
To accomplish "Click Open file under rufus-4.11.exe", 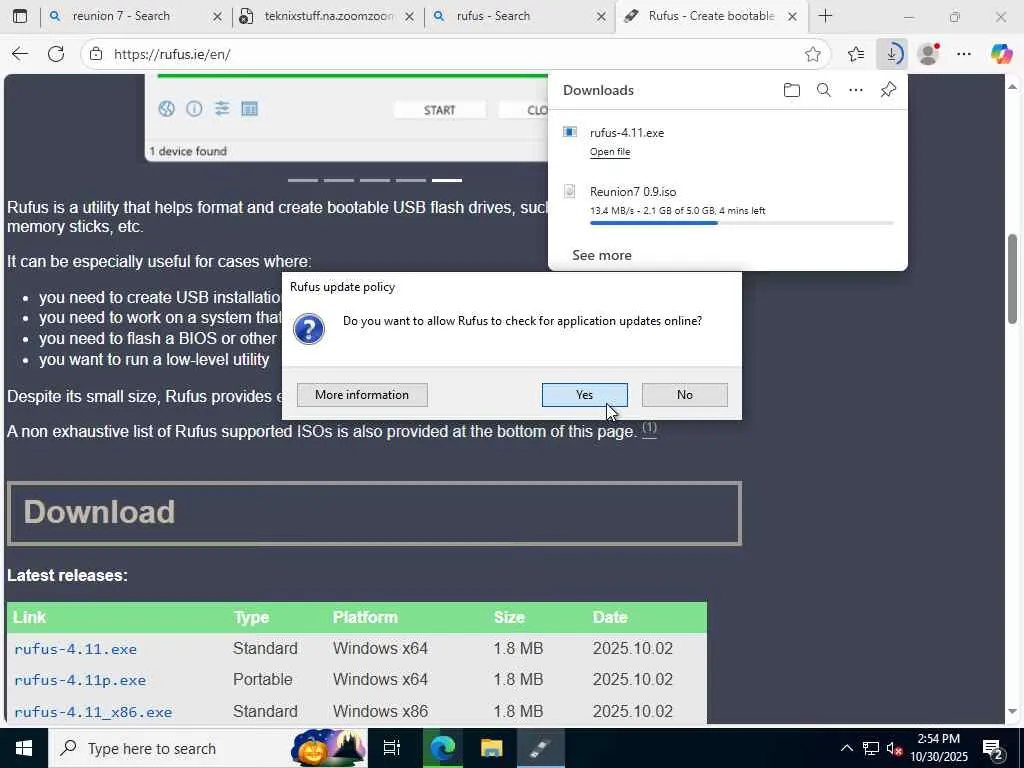I will (x=610, y=152).
